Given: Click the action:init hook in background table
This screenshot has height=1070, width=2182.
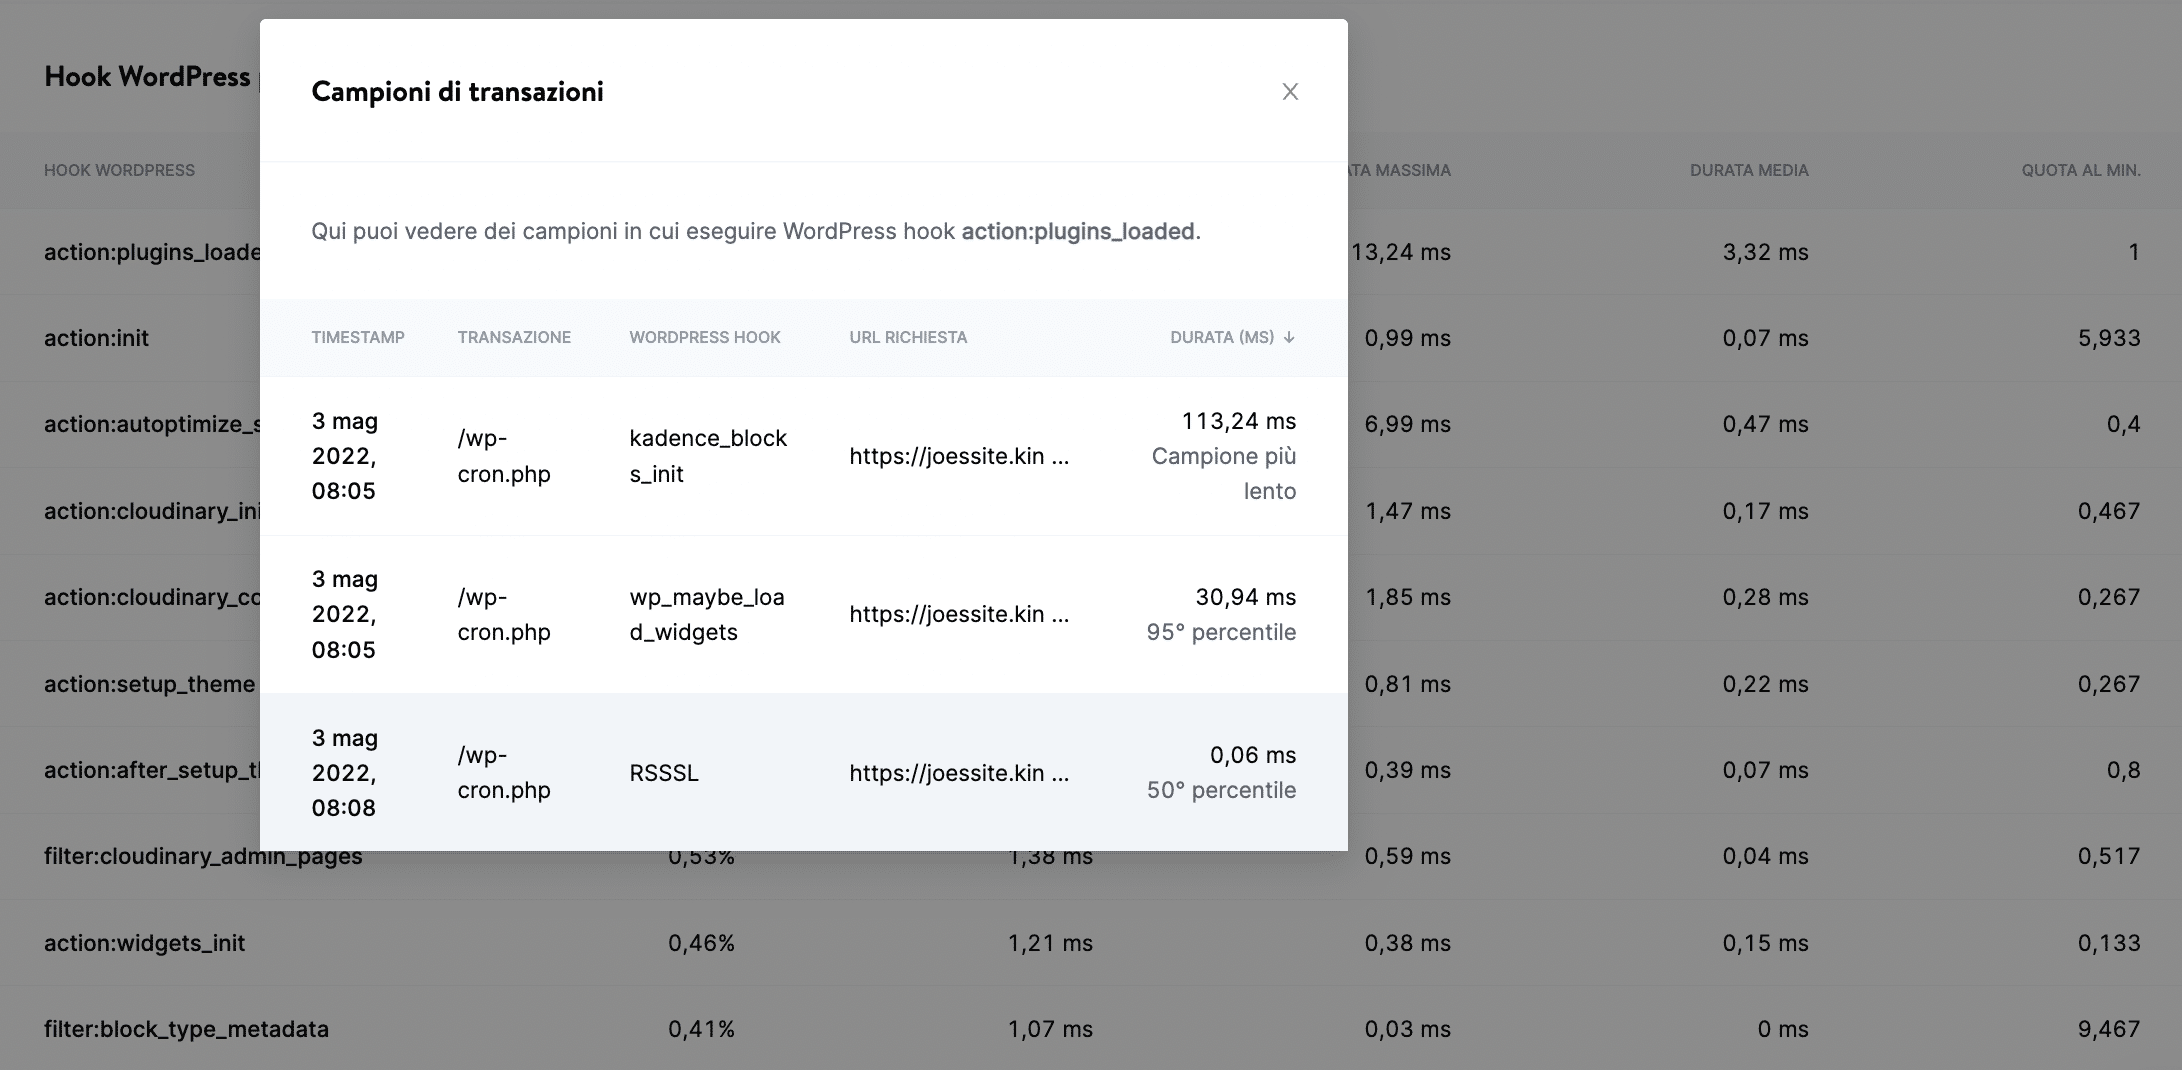Looking at the screenshot, I should 96,338.
